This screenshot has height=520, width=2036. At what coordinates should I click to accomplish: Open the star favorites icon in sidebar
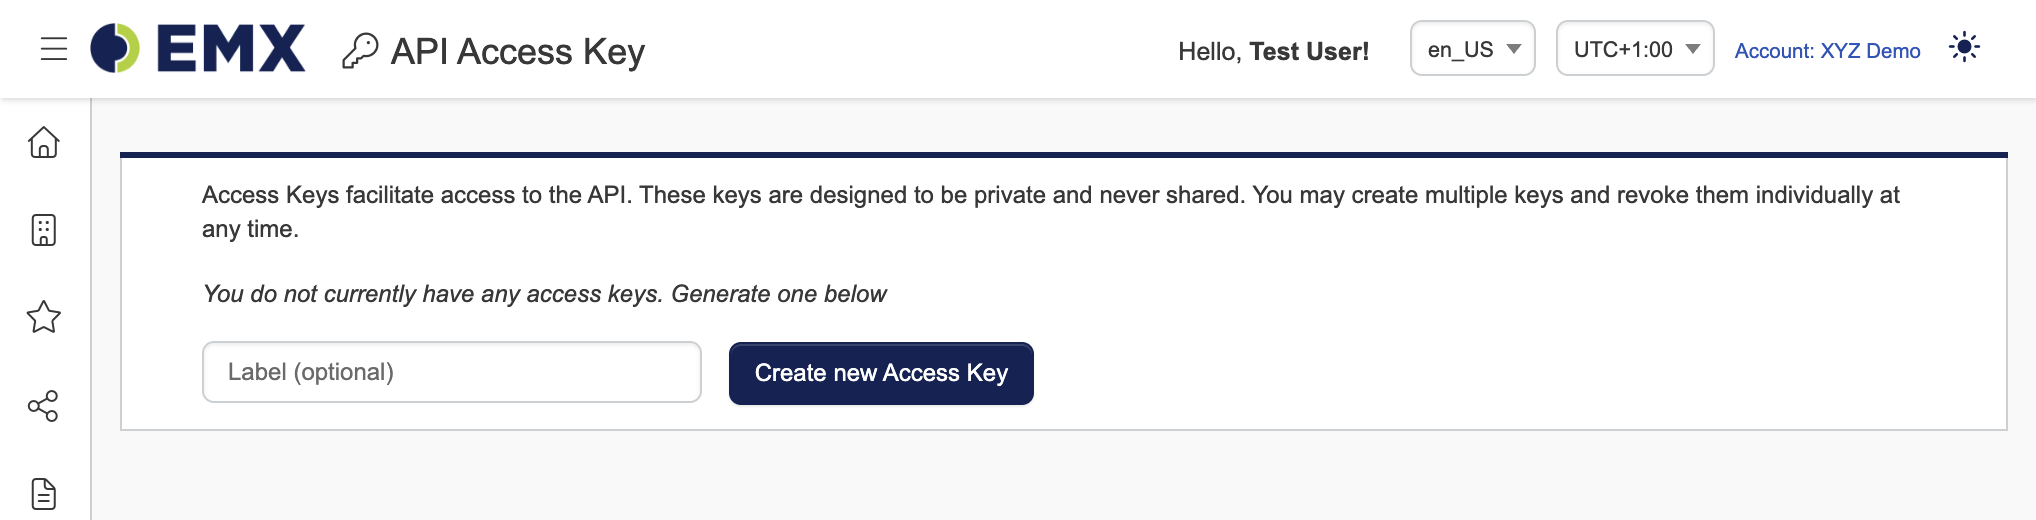click(x=44, y=317)
